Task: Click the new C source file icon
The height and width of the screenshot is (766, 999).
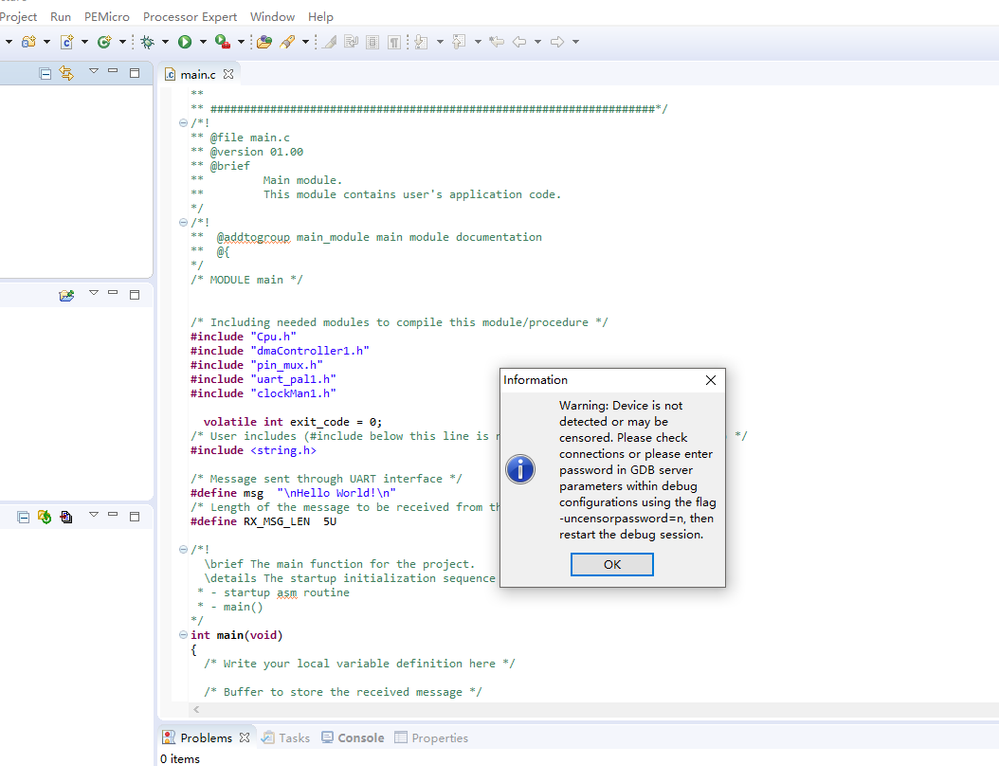Action: click(67, 42)
